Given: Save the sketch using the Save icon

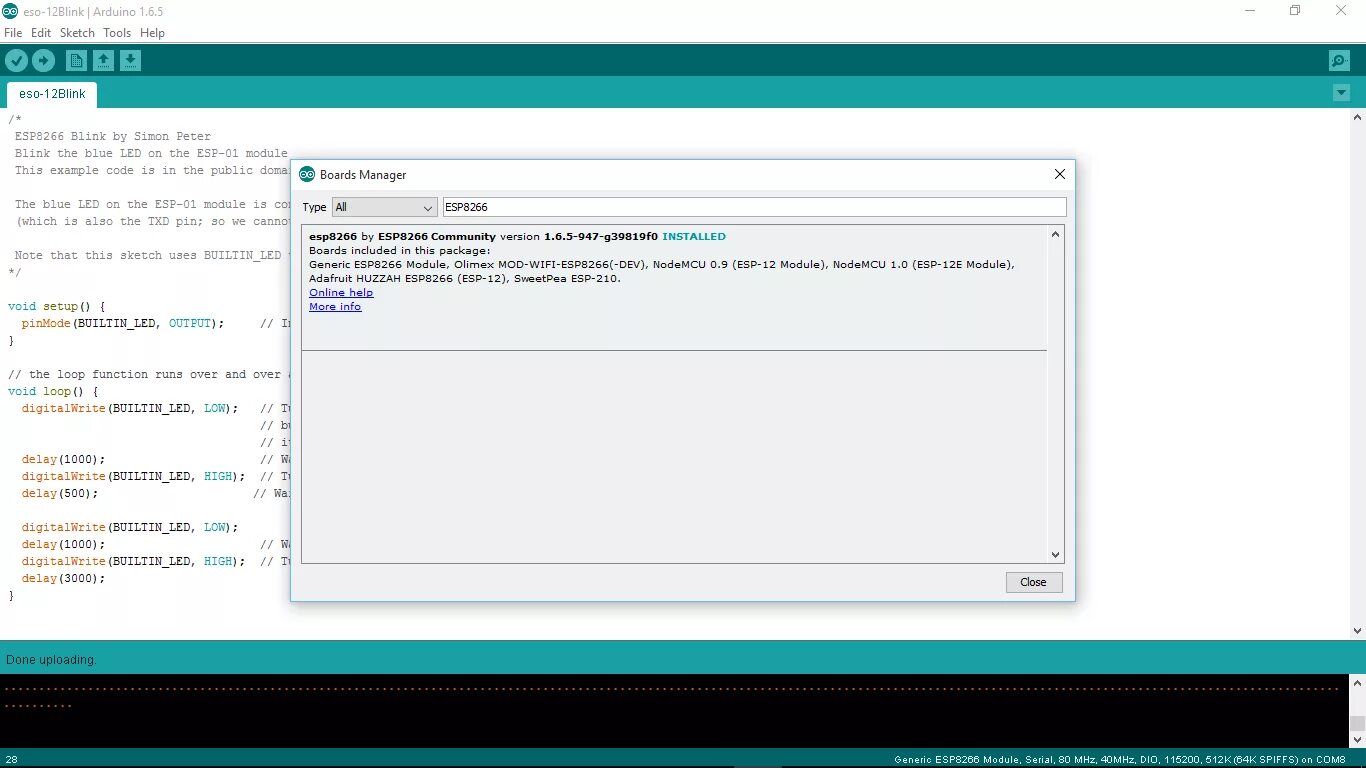Looking at the screenshot, I should tap(130, 61).
